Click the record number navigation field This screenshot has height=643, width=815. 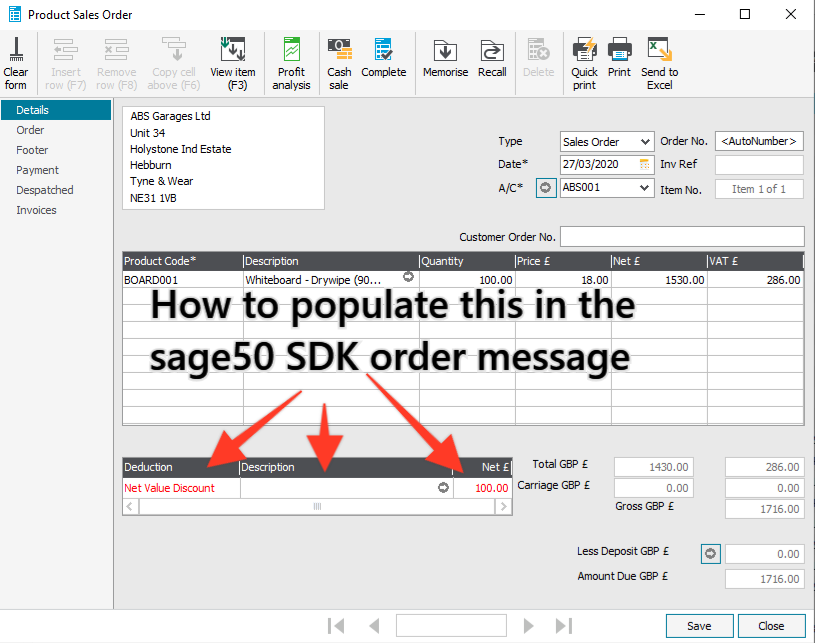451,625
